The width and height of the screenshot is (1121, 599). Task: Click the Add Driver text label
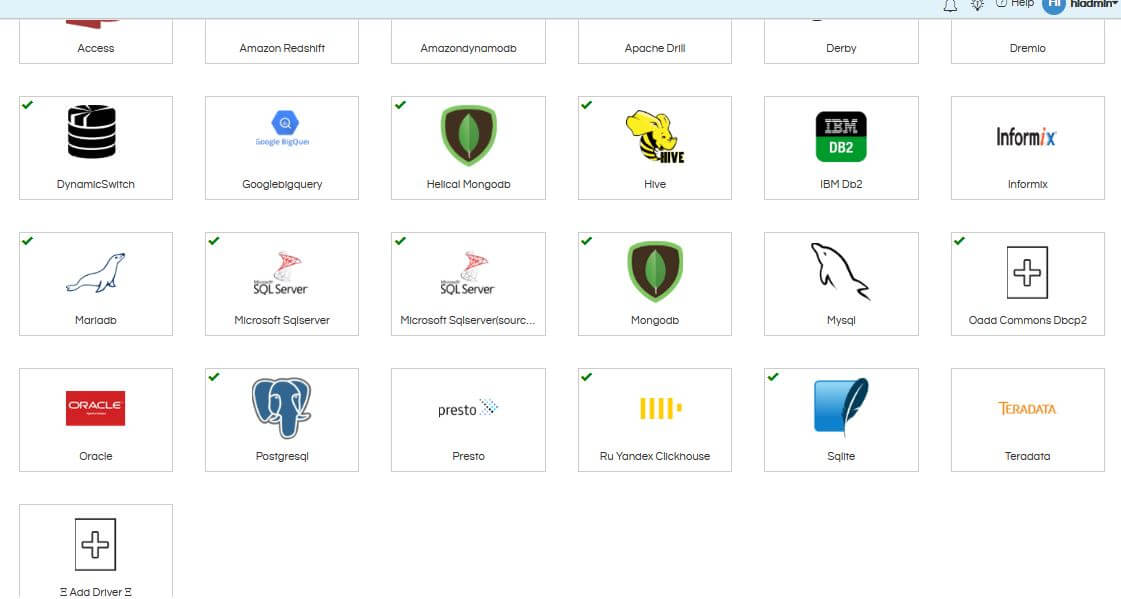coord(96,592)
